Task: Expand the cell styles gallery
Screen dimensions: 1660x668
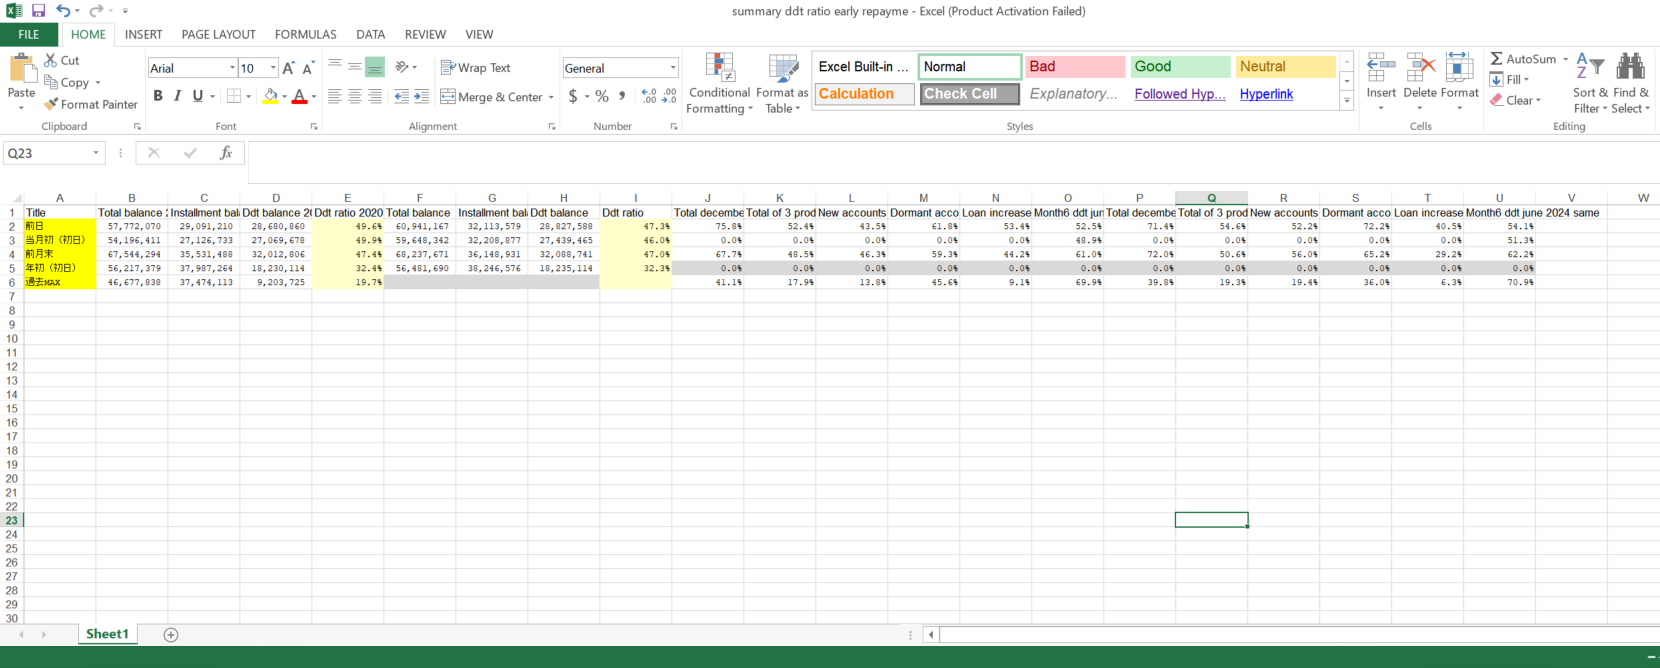Action: pos(1347,100)
